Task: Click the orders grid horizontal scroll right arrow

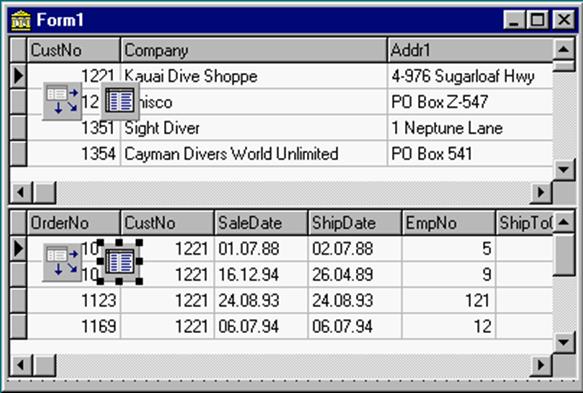Action: click(x=541, y=365)
